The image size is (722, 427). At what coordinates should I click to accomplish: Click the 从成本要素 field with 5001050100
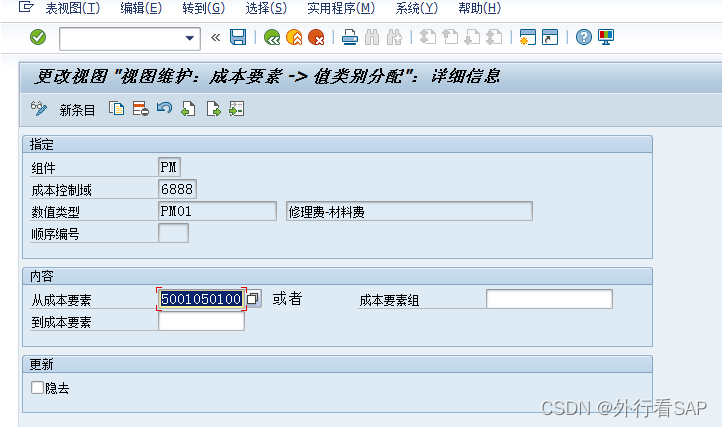point(201,299)
